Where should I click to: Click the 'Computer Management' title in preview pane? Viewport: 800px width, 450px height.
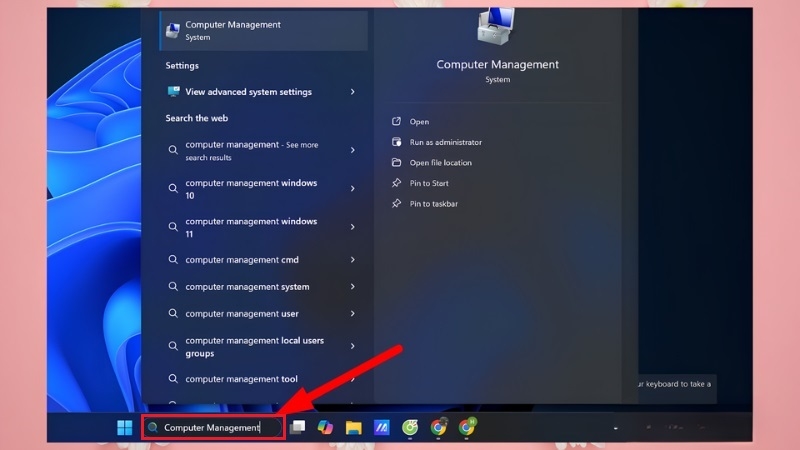coord(497,64)
